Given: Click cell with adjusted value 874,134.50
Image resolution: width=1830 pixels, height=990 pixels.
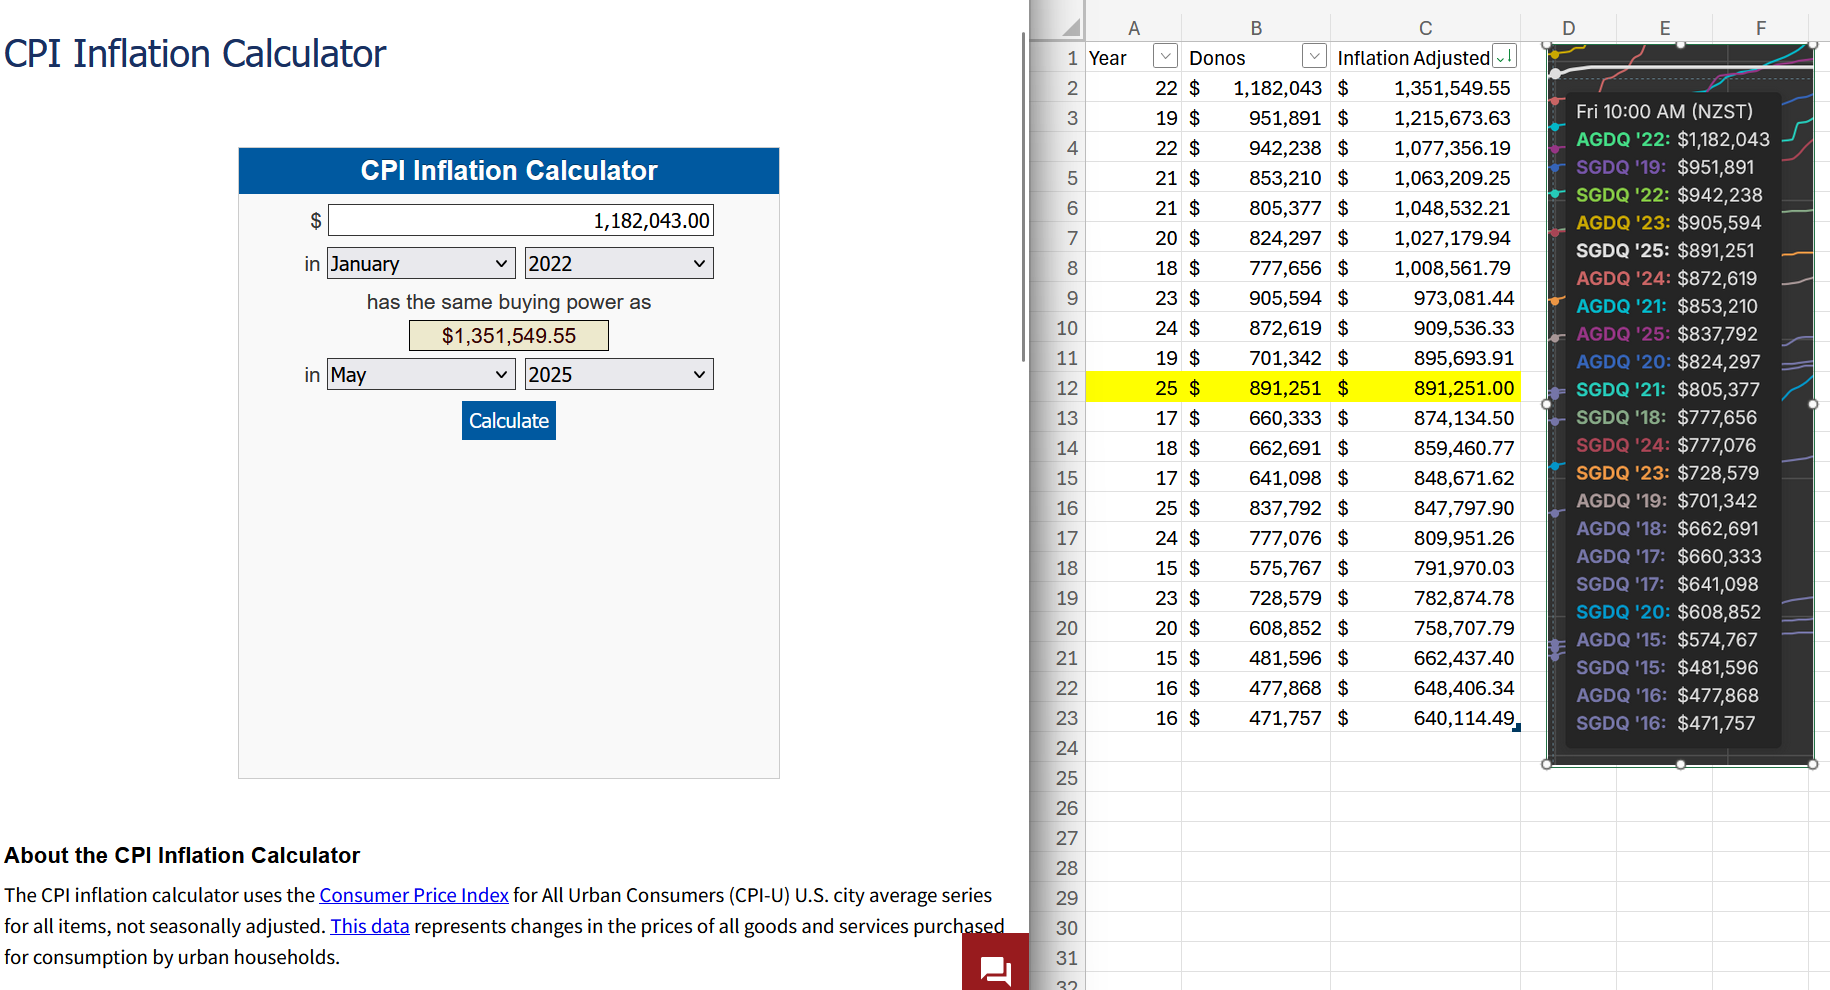Looking at the screenshot, I should (1425, 418).
